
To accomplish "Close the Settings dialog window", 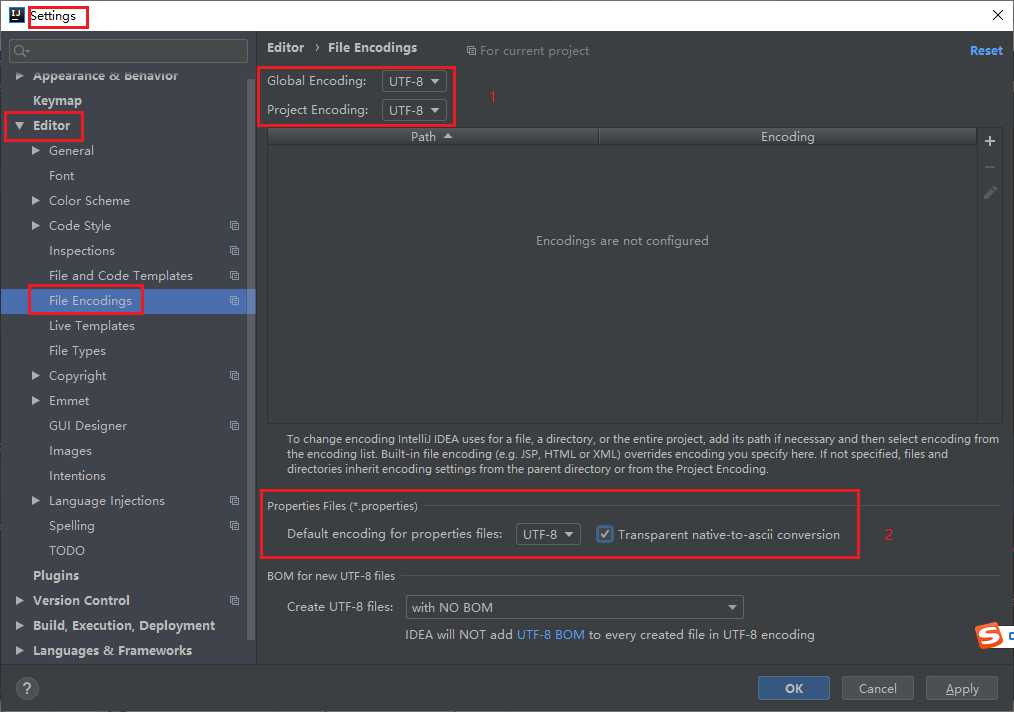I will [x=997, y=15].
